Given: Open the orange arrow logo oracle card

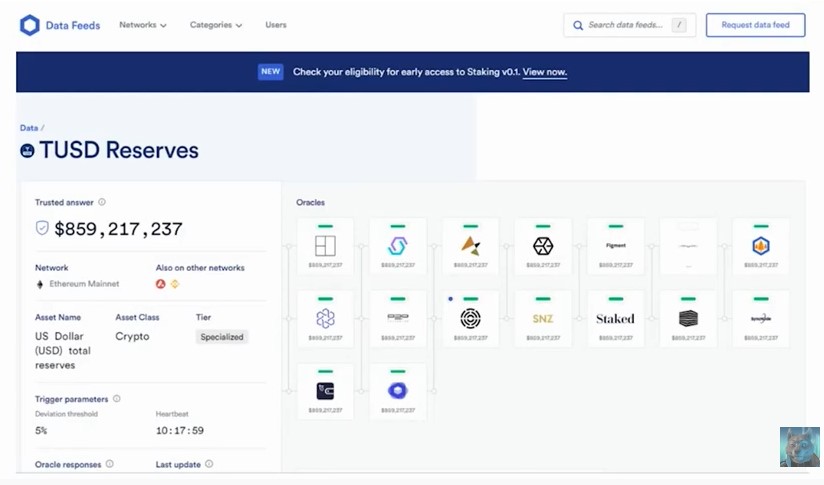Looking at the screenshot, I should (x=470, y=246).
